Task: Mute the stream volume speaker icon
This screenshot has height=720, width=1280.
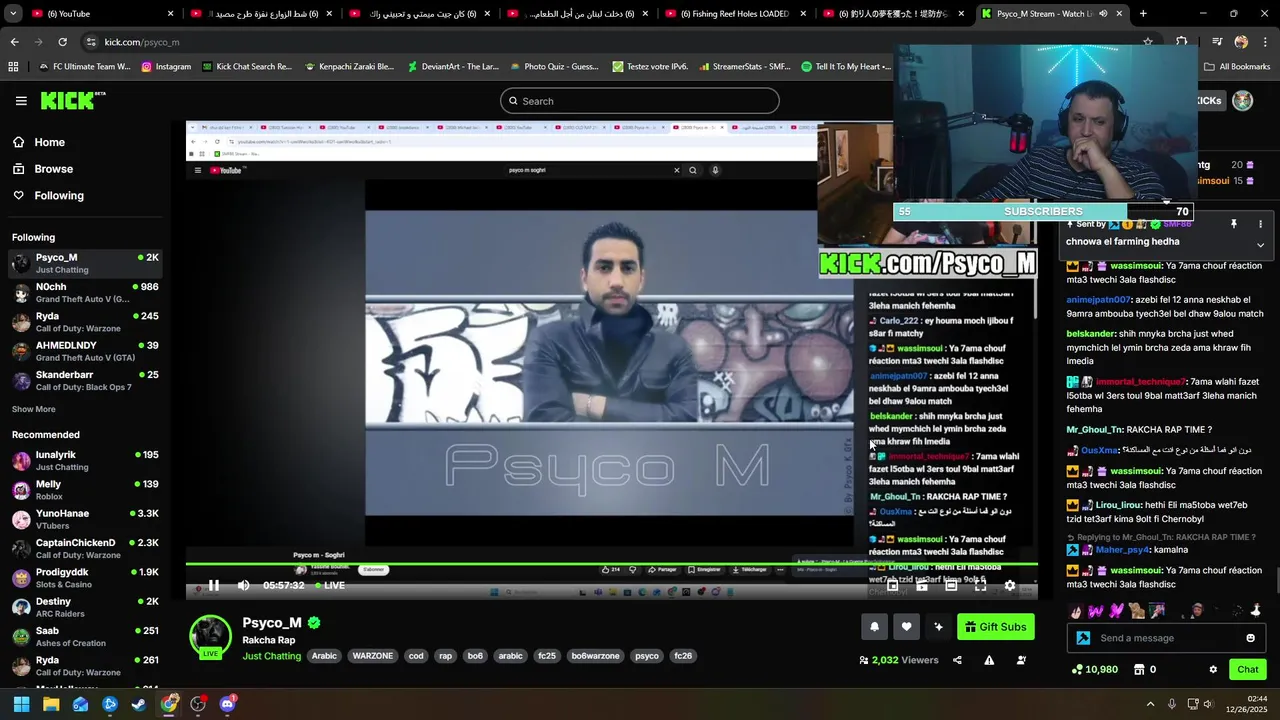Action: [243, 586]
